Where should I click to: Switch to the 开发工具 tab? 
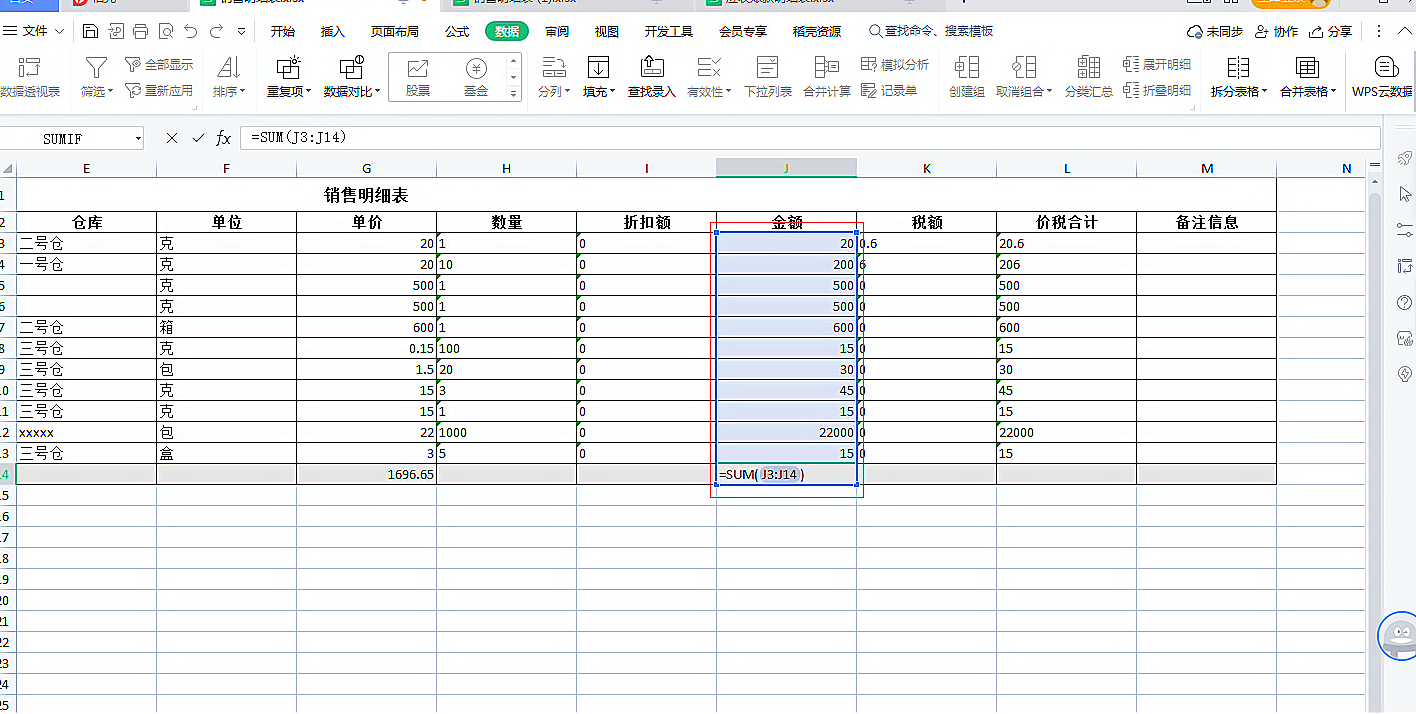(669, 32)
